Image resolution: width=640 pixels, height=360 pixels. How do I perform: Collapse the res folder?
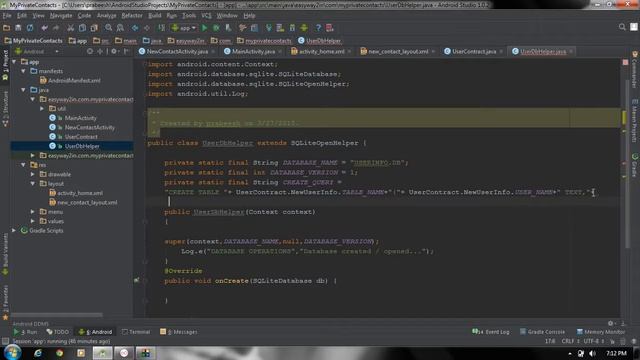tap(23, 165)
